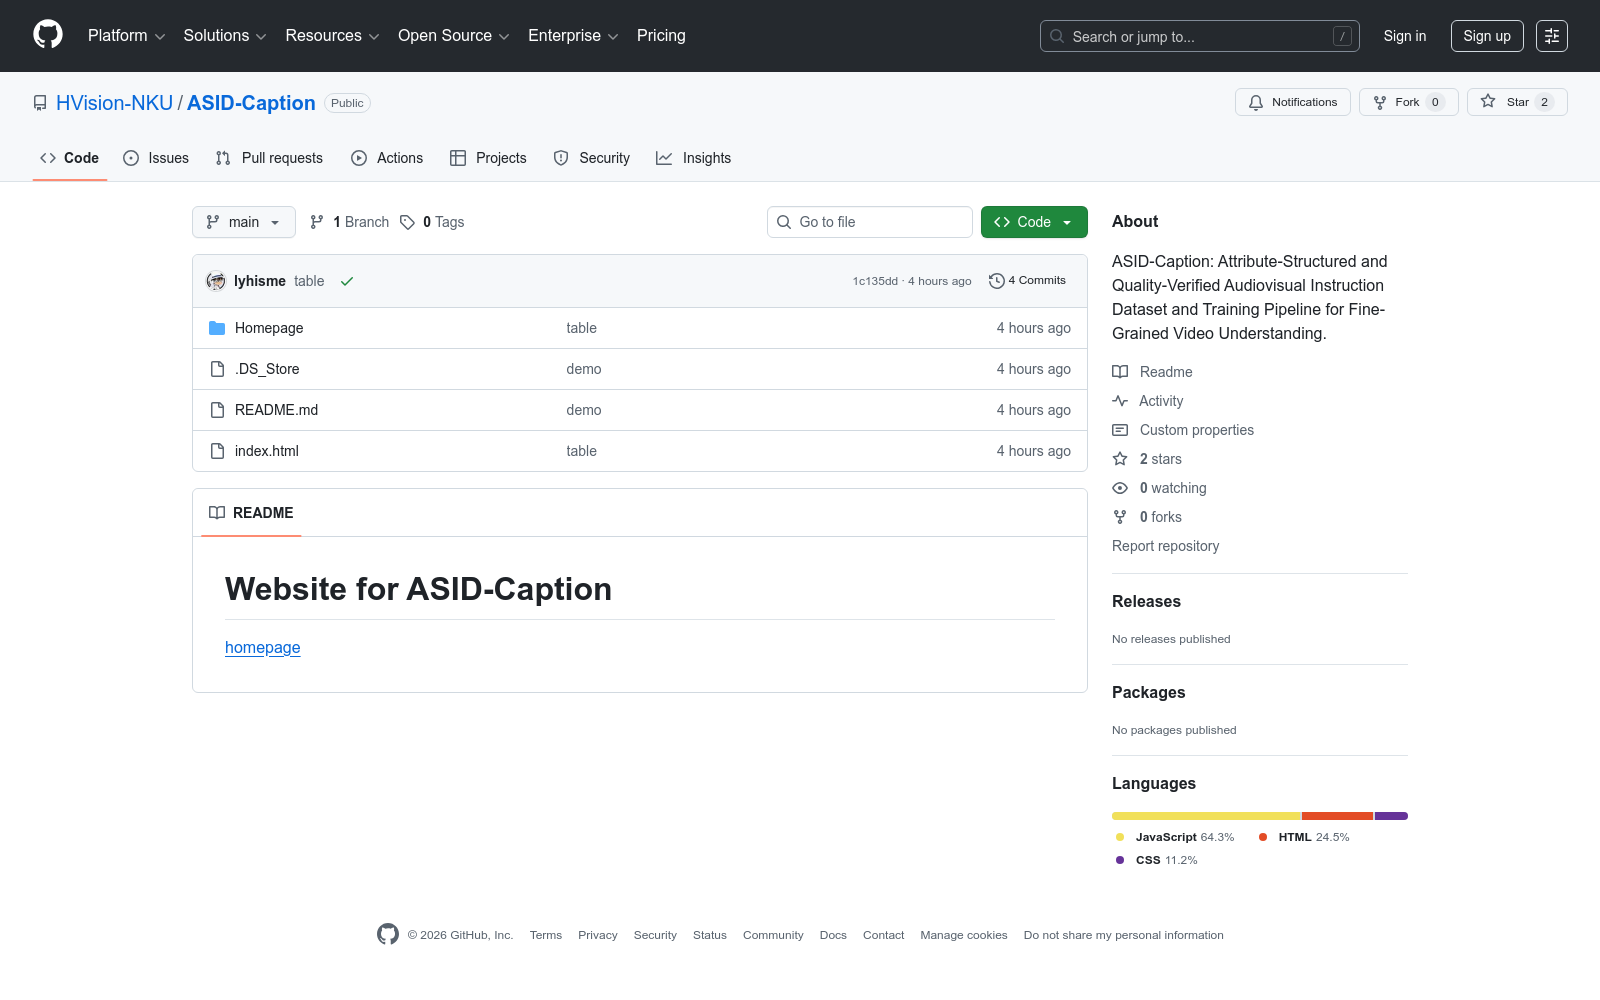This screenshot has height=1000, width=1600.
Task: Open the Custom properties link
Action: (x=1183, y=430)
